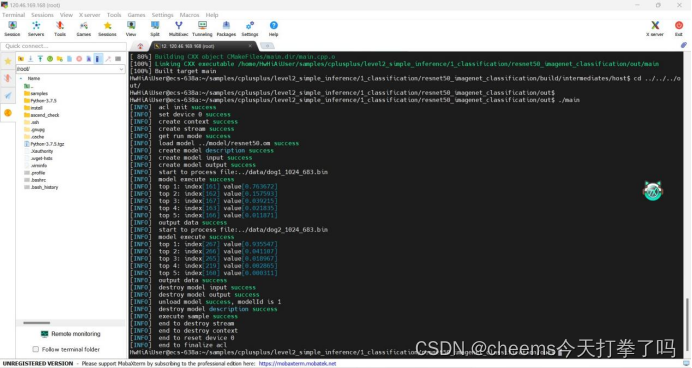The image size is (692, 368).
Task: Click the Quick connect input field
Action: tap(64, 46)
